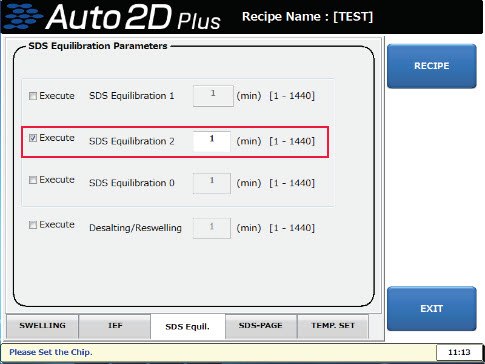485x364 pixels.
Task: Click the 'SDS Equilibration 1' label
Action: pyautogui.click(x=132, y=96)
